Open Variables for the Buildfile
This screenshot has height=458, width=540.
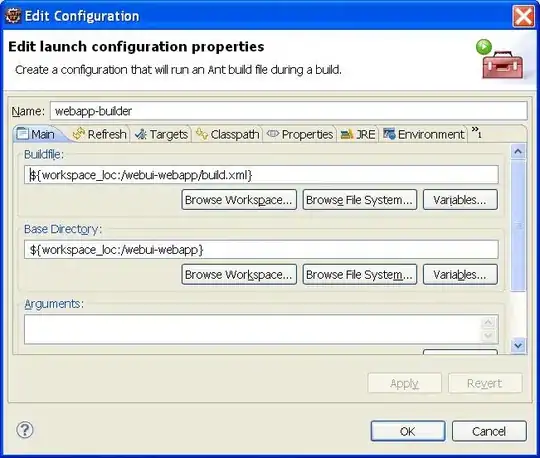460,199
